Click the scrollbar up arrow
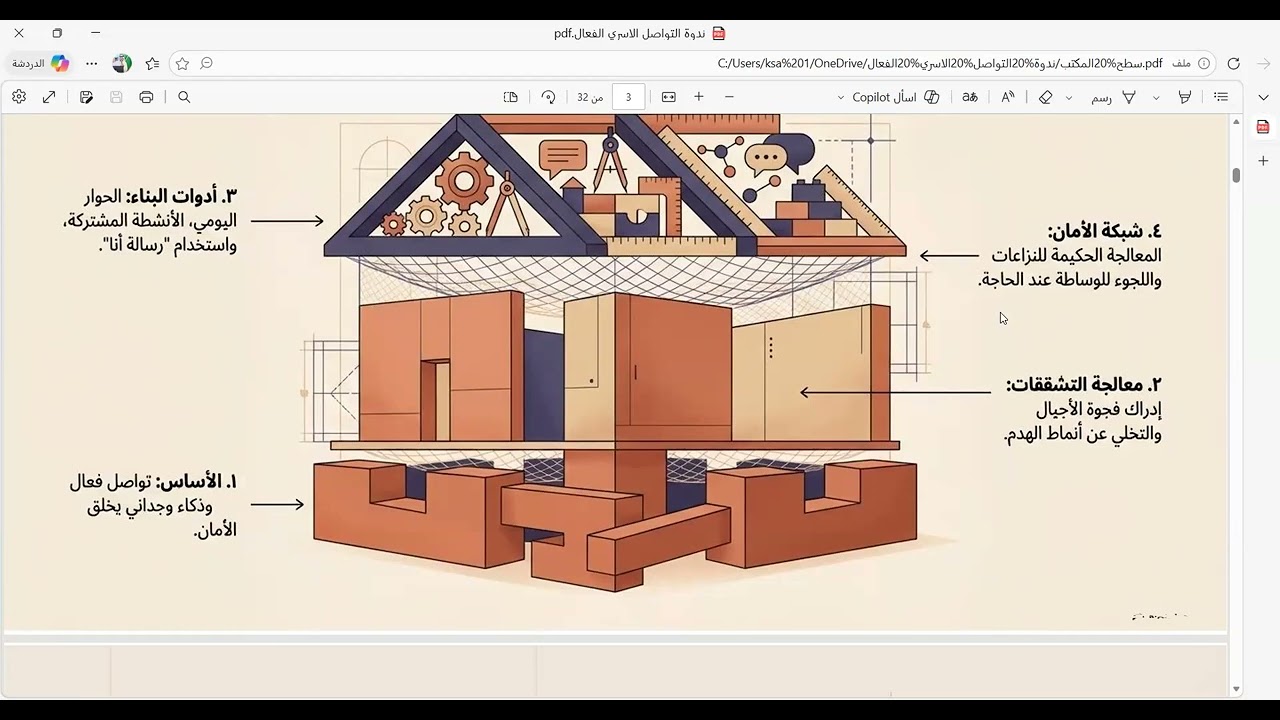1280x720 pixels. pos(1236,122)
